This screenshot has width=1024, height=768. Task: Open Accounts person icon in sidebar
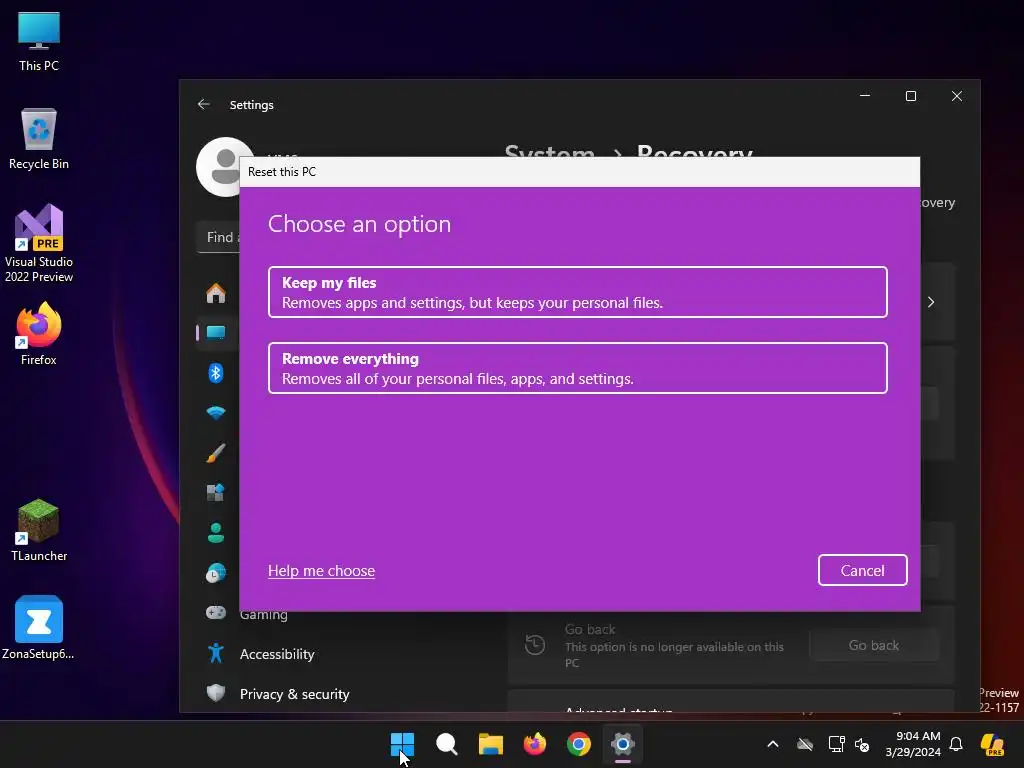216,533
